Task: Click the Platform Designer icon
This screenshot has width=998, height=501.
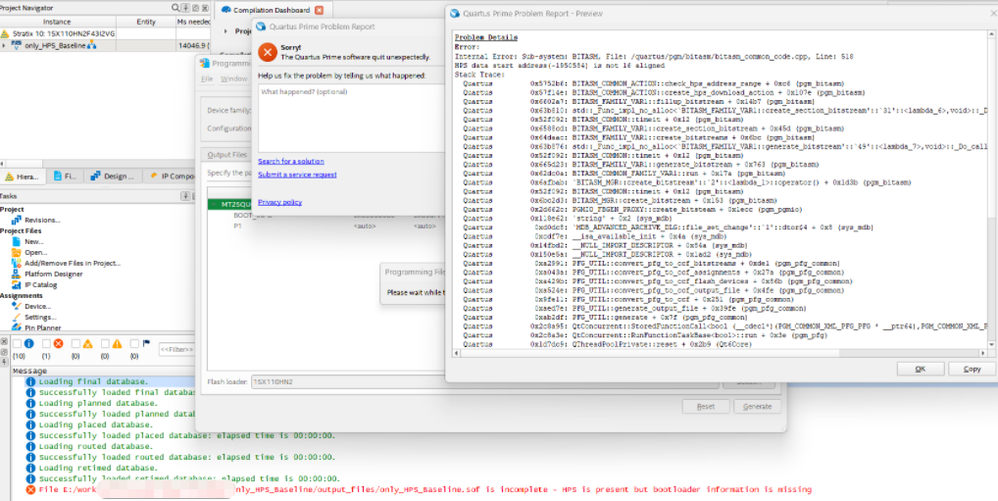Action: (x=17, y=274)
